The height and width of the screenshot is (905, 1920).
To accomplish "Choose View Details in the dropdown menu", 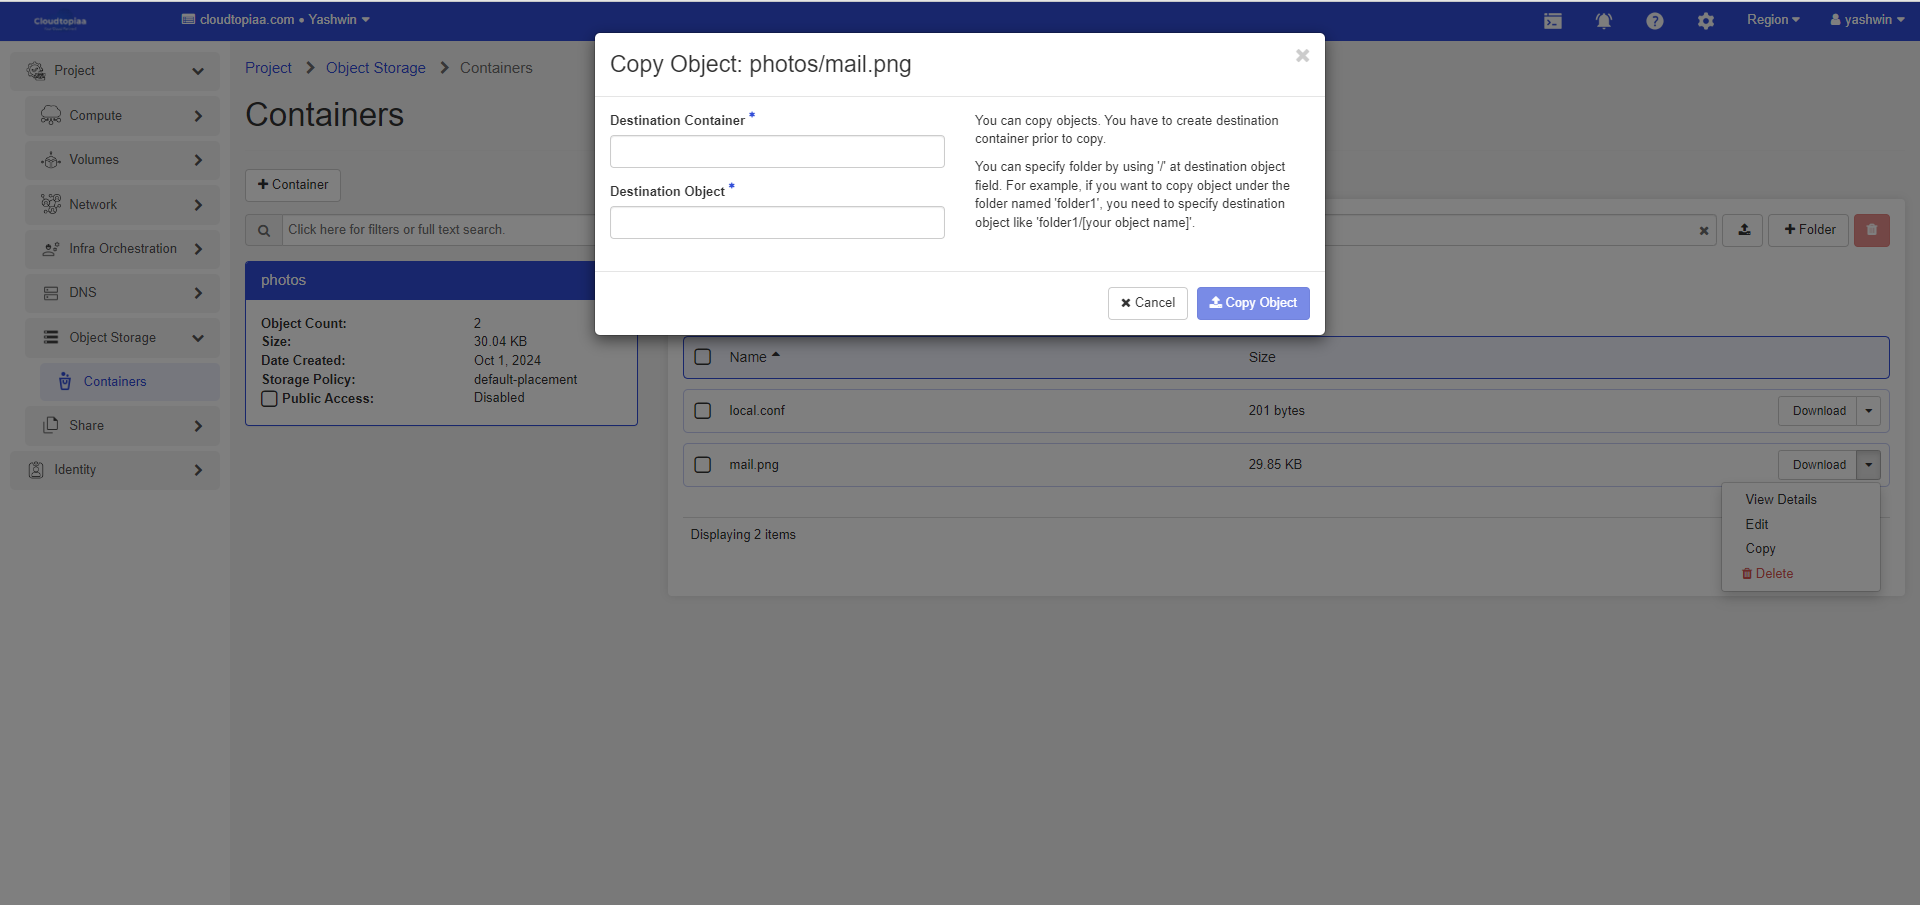I will [x=1780, y=500].
